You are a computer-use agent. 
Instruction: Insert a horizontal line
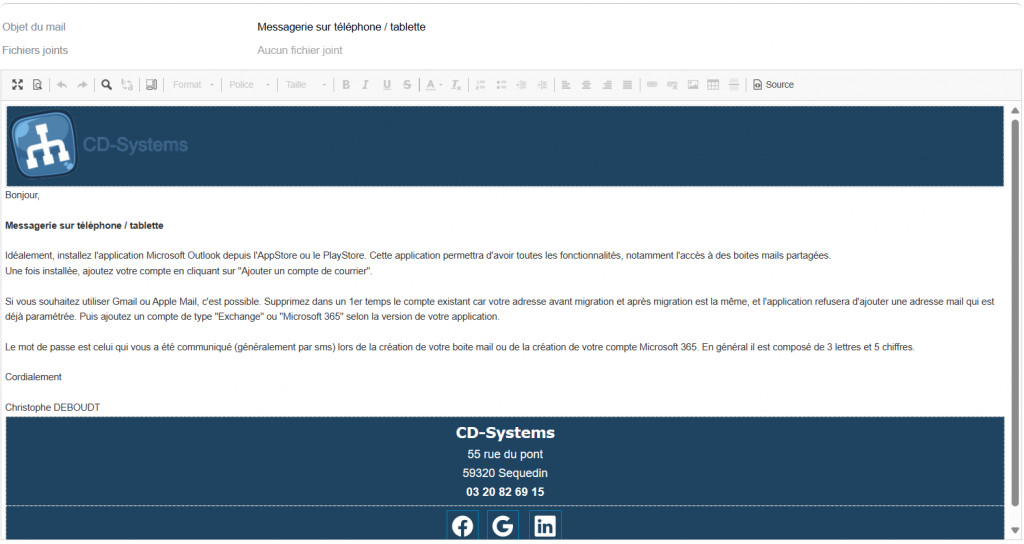(x=734, y=85)
